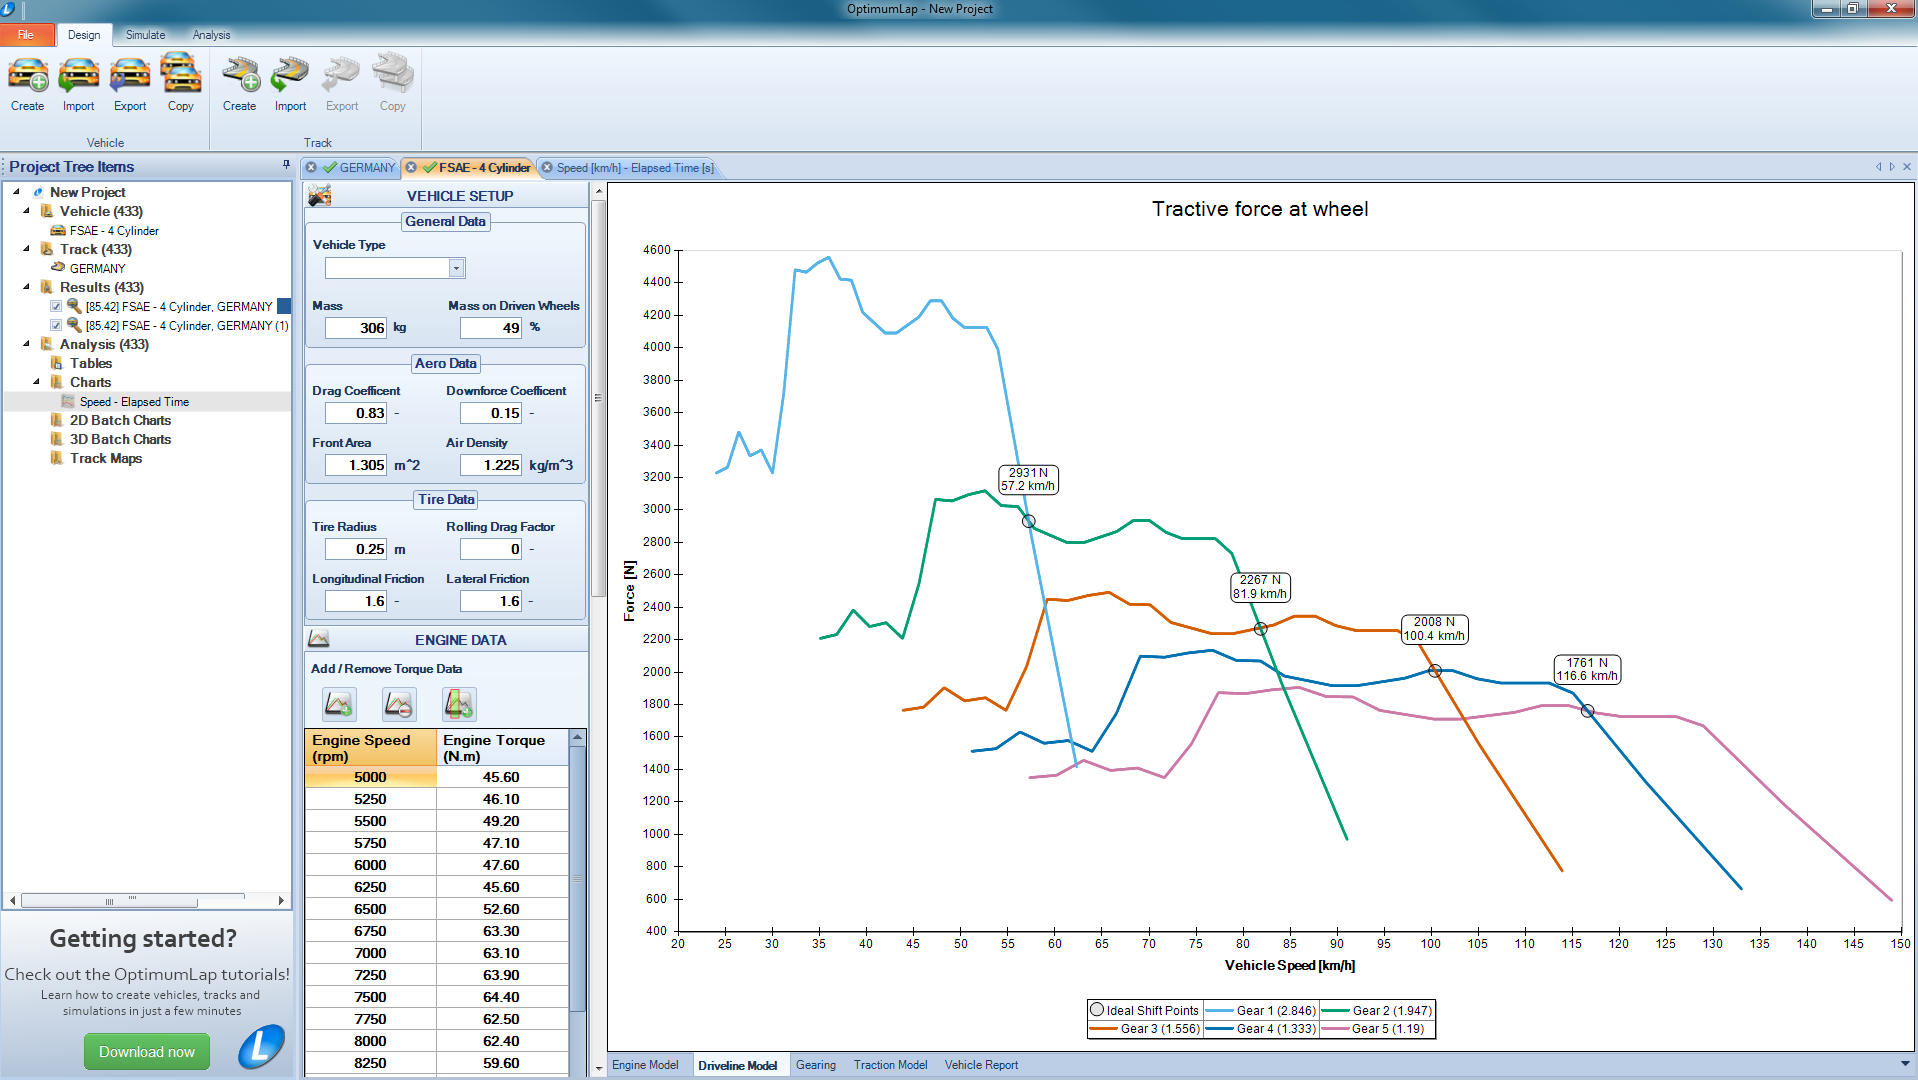Toggle Gear 3 (1.556) legend entry

(1145, 1028)
